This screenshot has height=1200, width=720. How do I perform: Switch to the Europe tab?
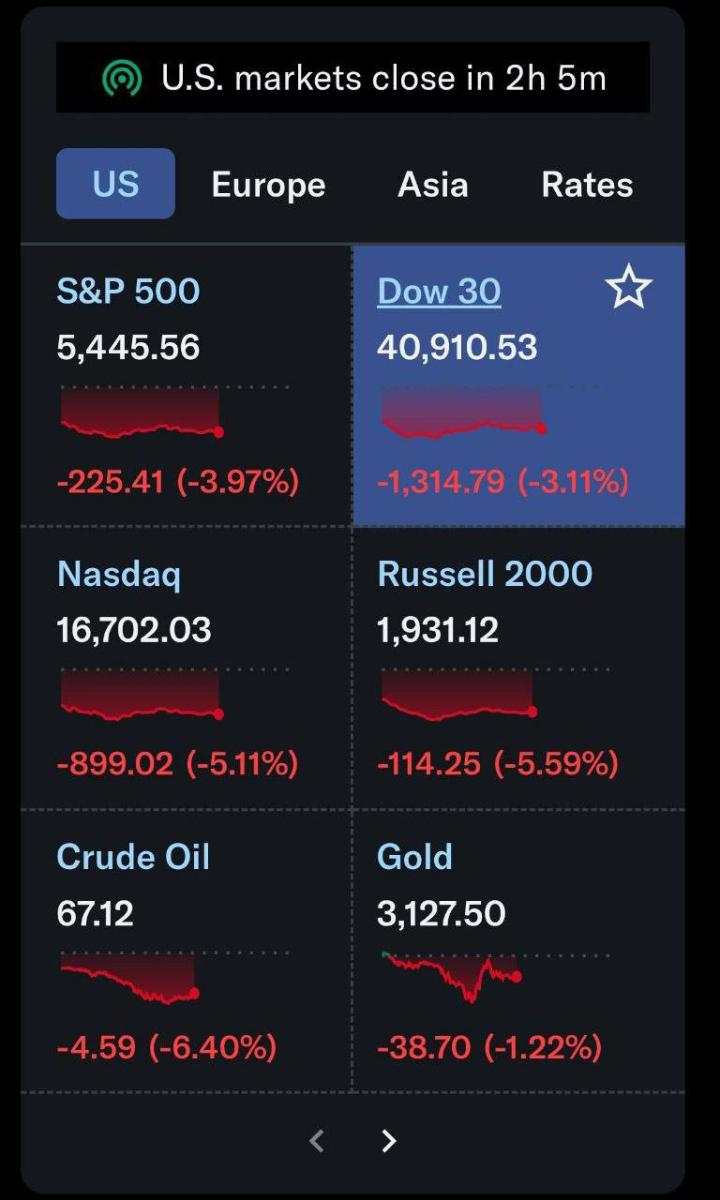pos(268,185)
